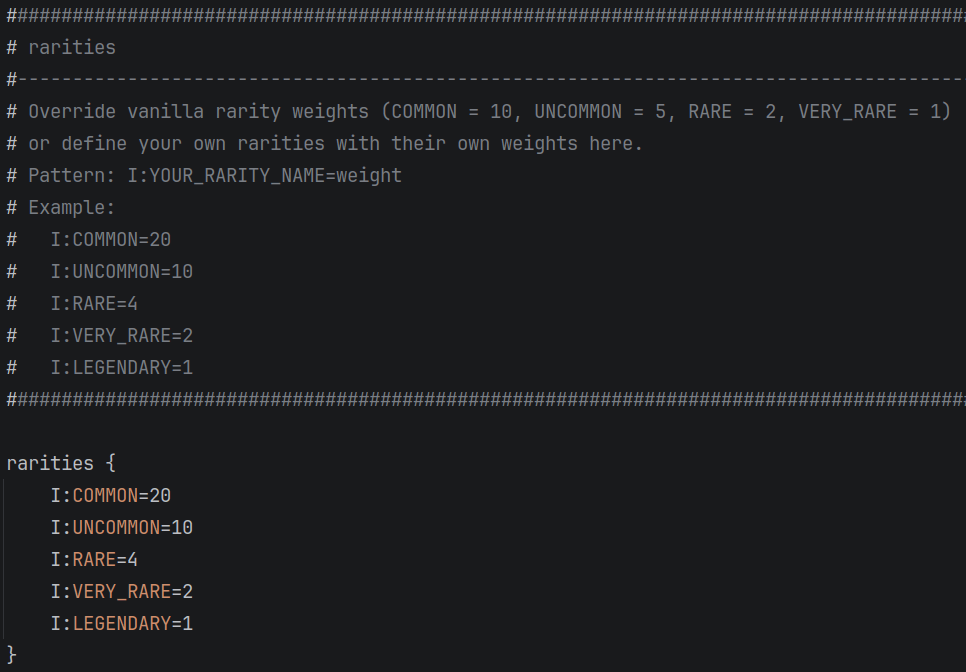966x672 pixels.
Task: Place cursor on value 1 after orange LEGENDARY=
Action: 188,624
